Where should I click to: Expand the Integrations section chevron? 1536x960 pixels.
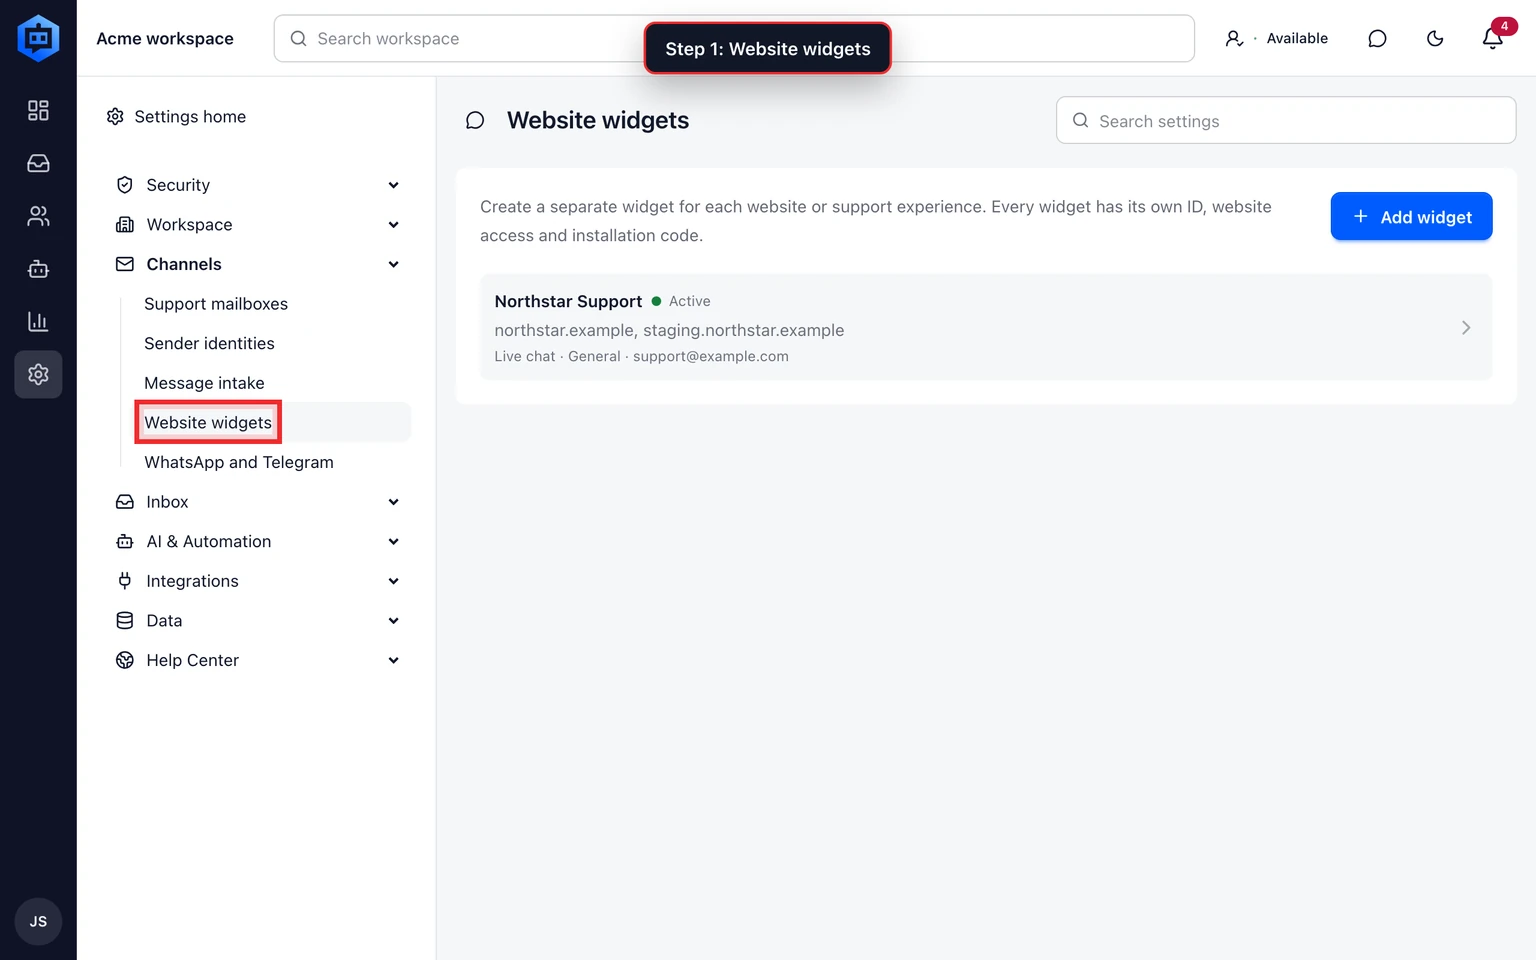point(394,581)
